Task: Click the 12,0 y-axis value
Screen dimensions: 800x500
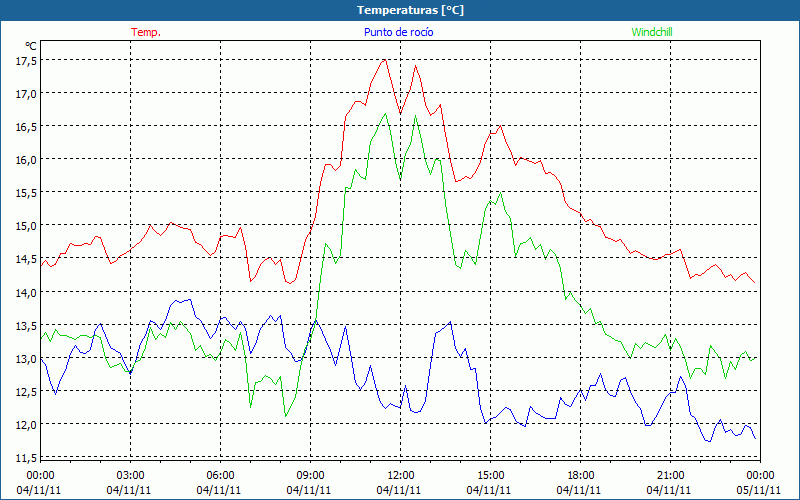Action: pos(27,424)
